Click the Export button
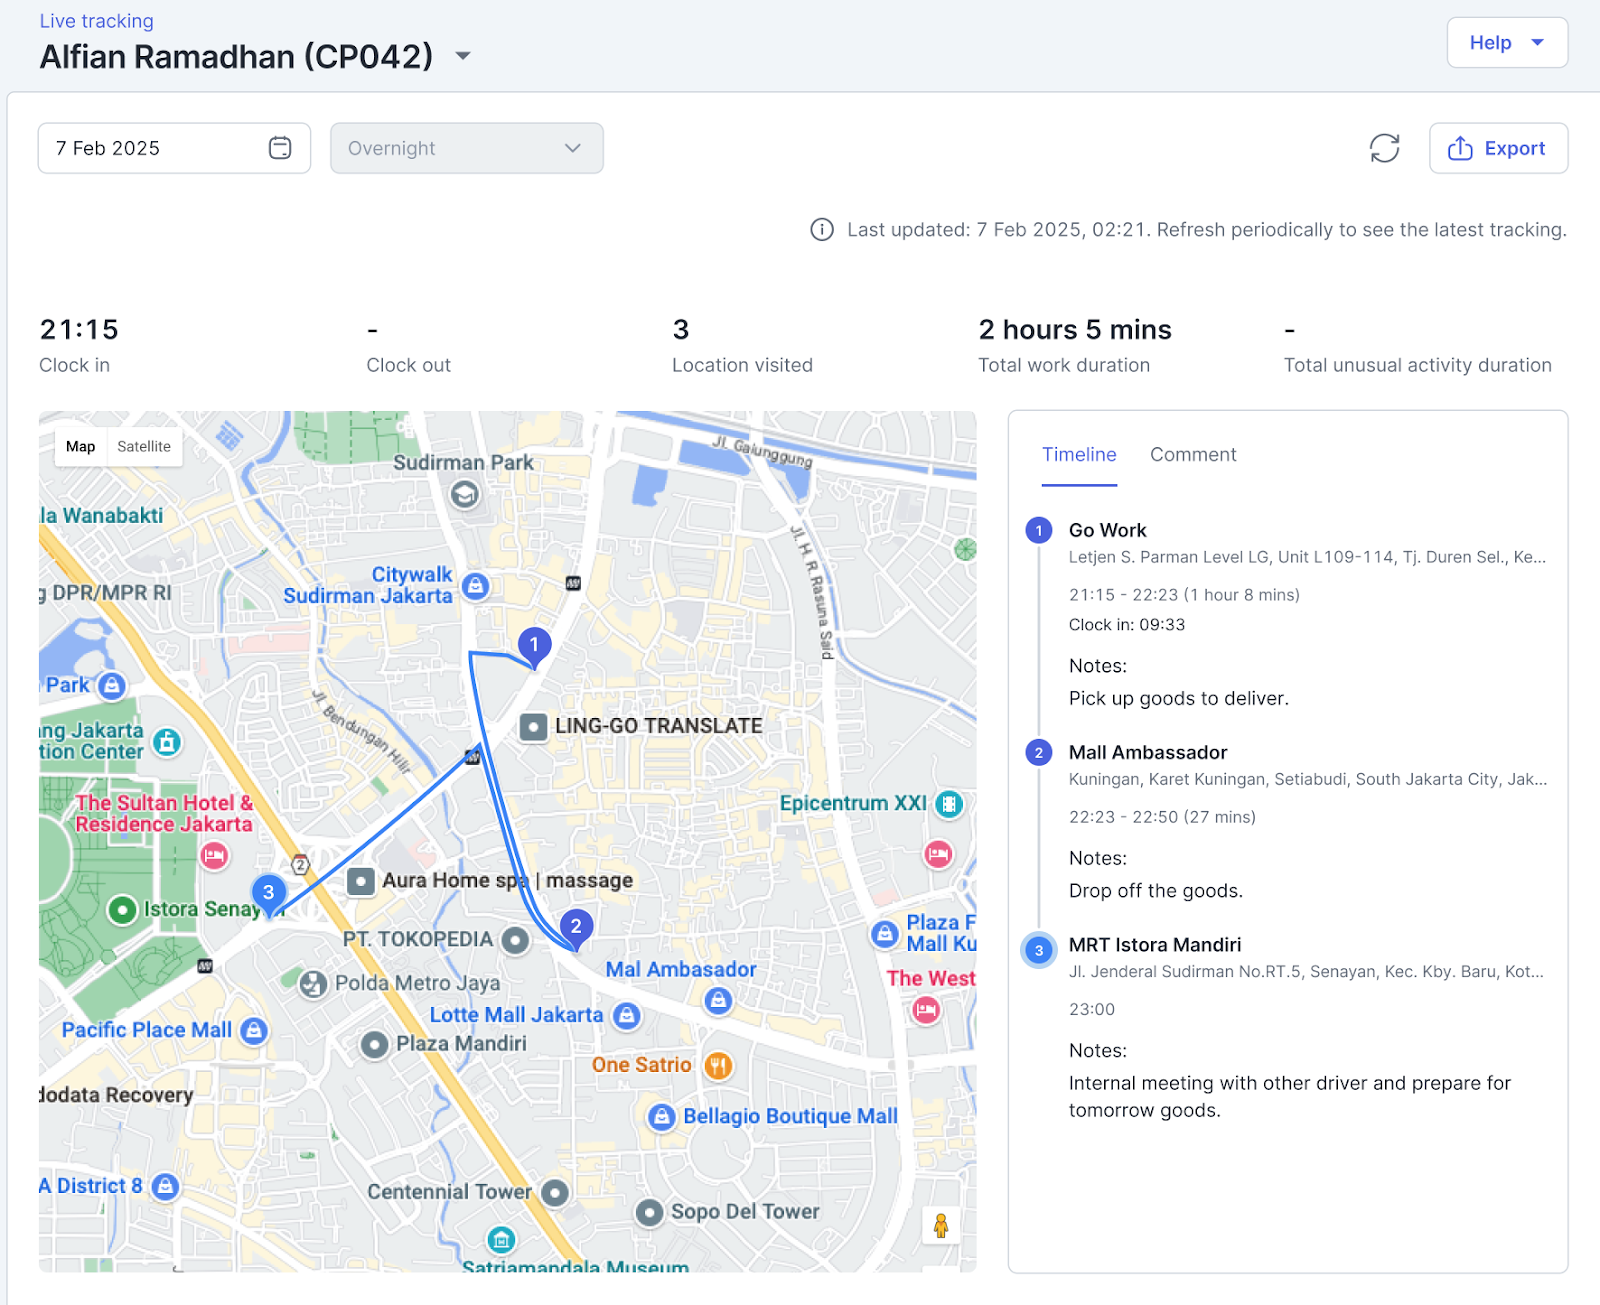 point(1497,148)
